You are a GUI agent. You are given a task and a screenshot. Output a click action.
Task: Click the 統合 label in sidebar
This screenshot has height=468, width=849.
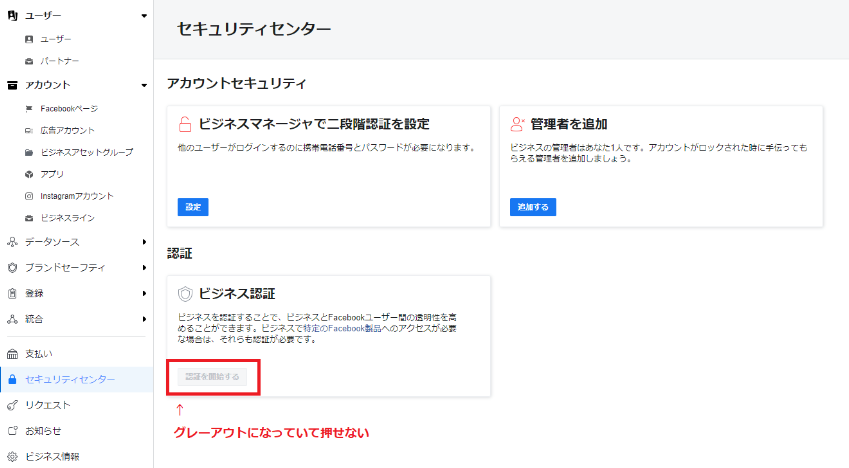34,319
